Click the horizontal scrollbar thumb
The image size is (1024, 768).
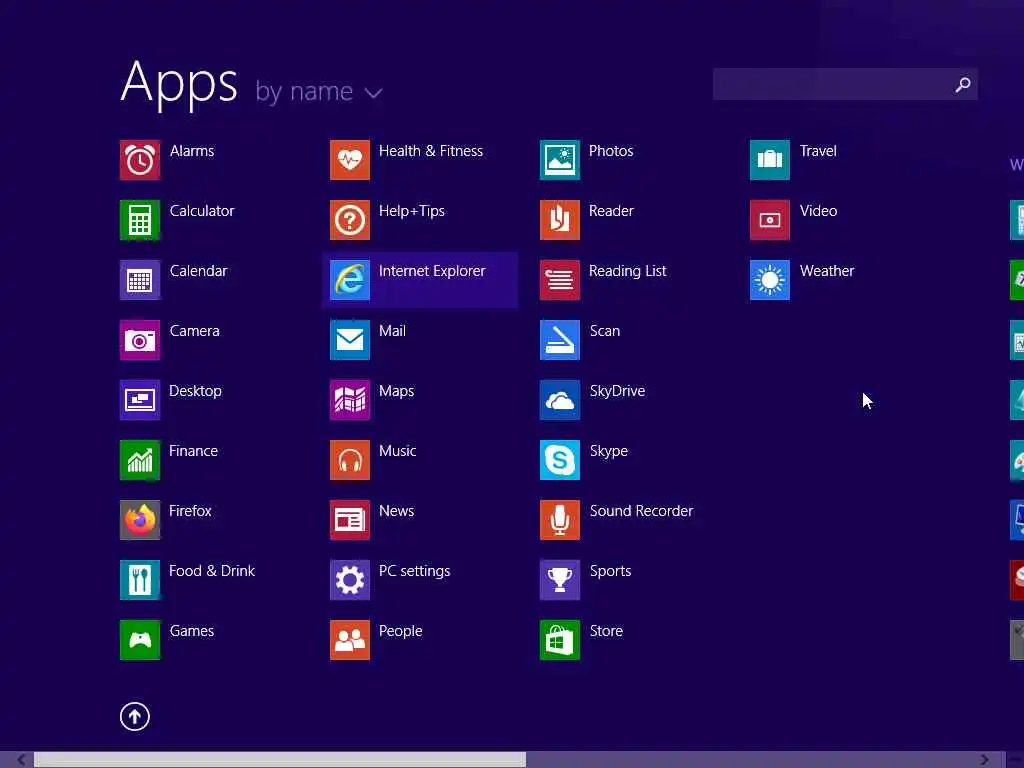280,760
